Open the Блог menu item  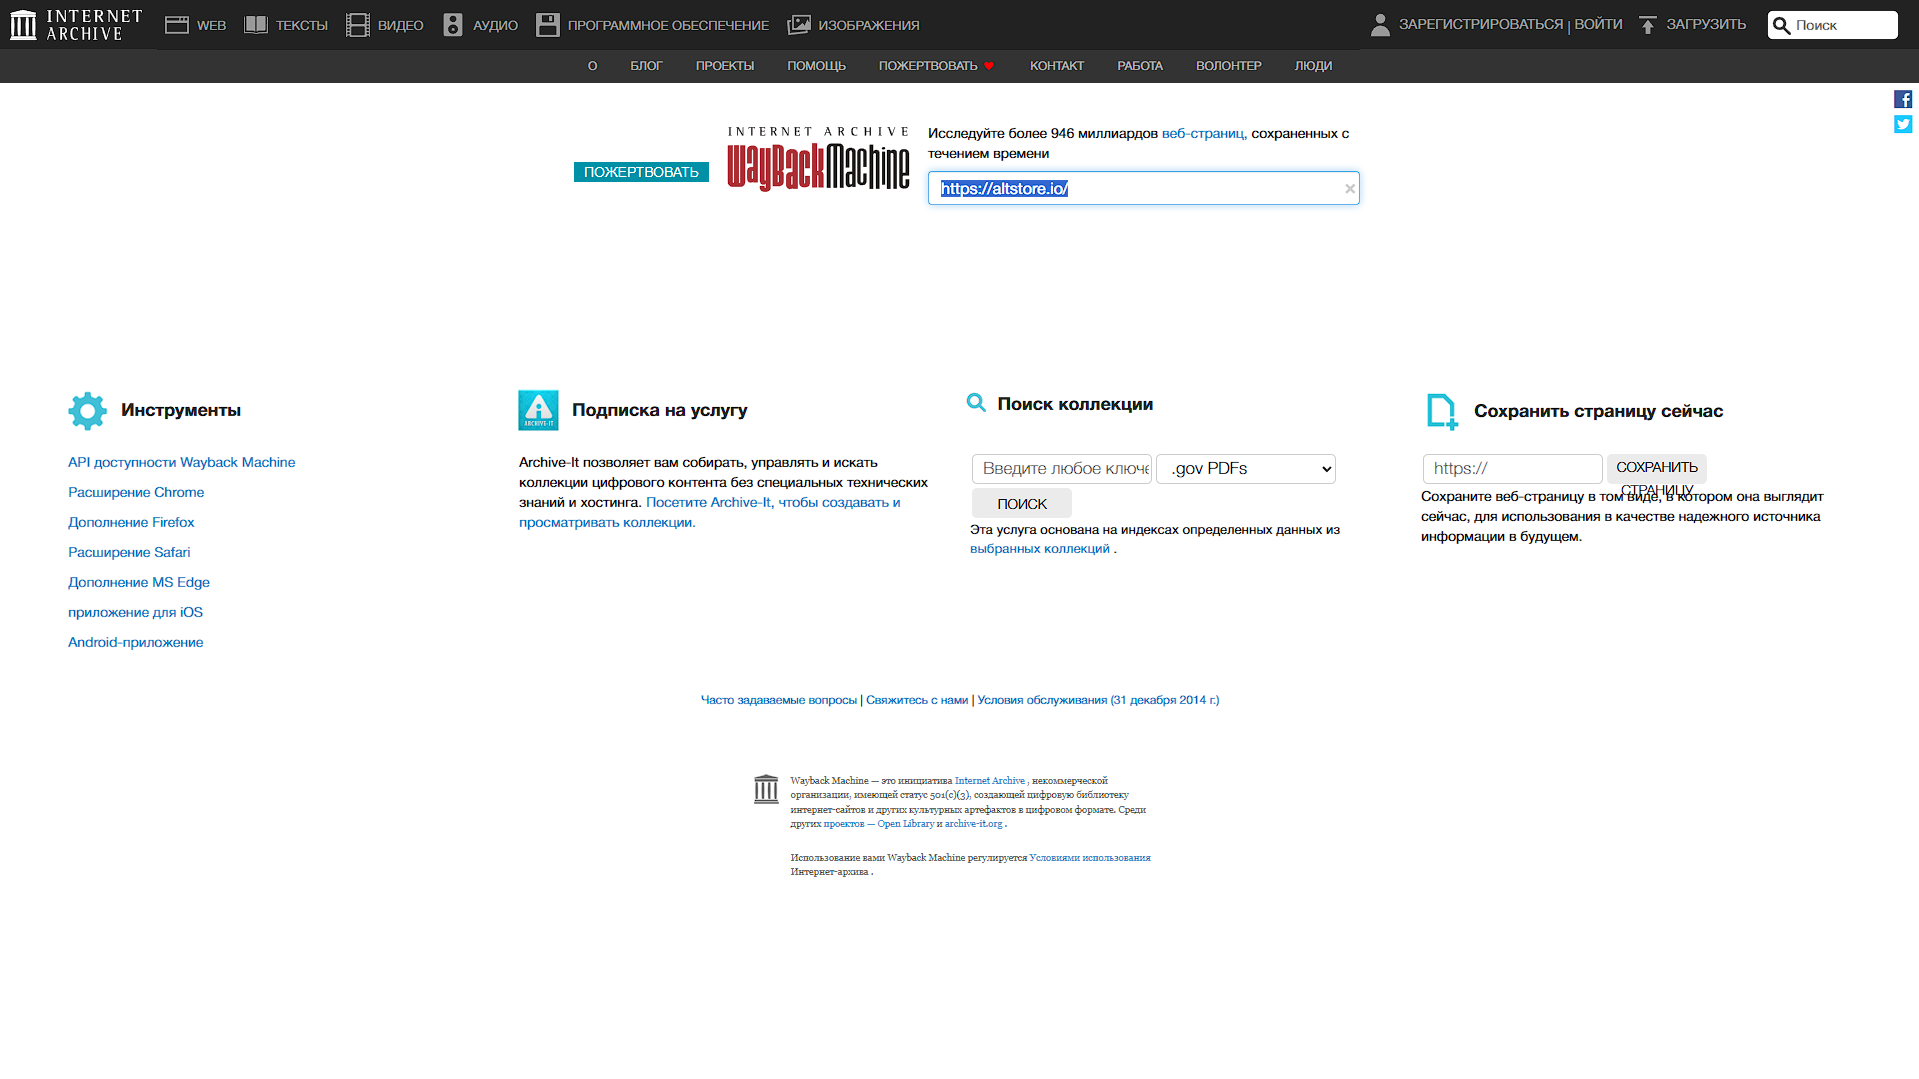coord(646,66)
